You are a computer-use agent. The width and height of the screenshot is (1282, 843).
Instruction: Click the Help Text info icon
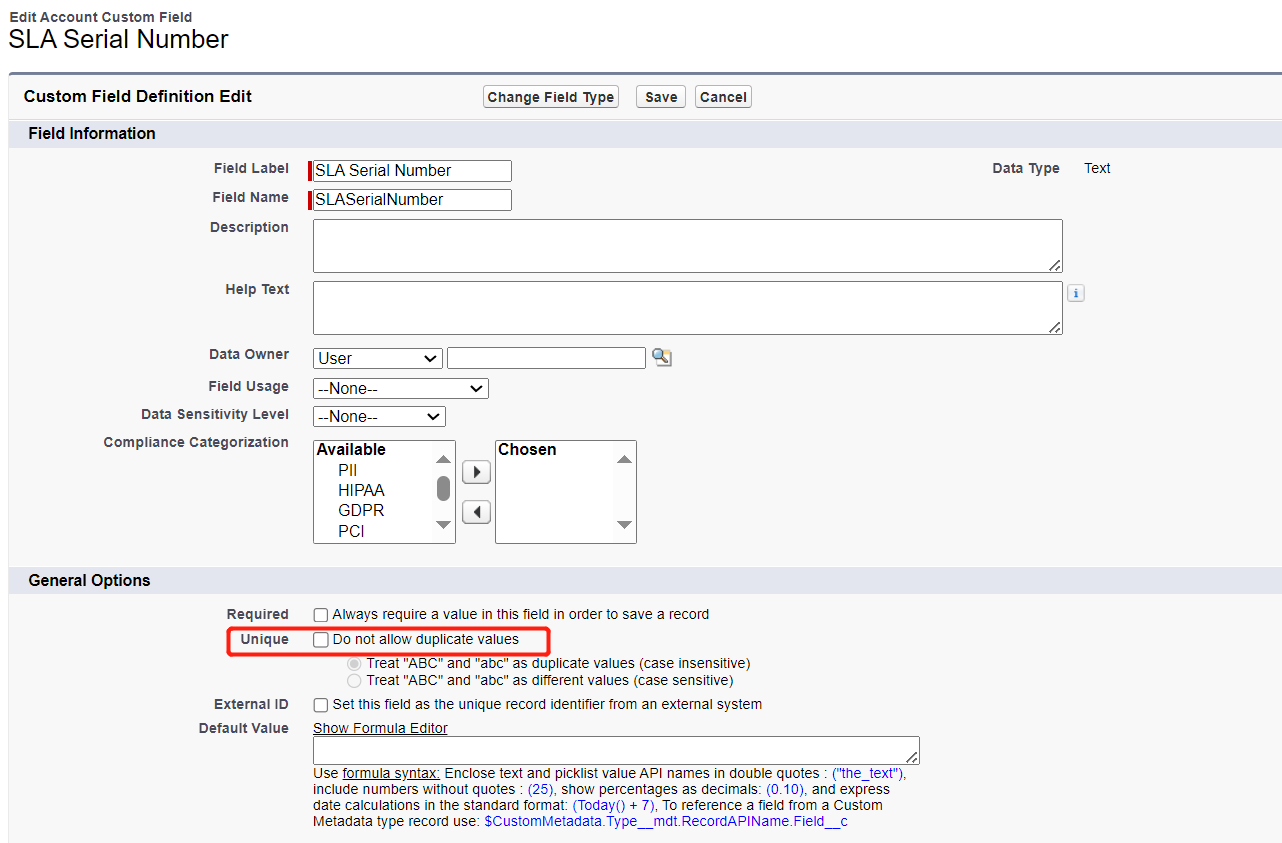[1077, 293]
